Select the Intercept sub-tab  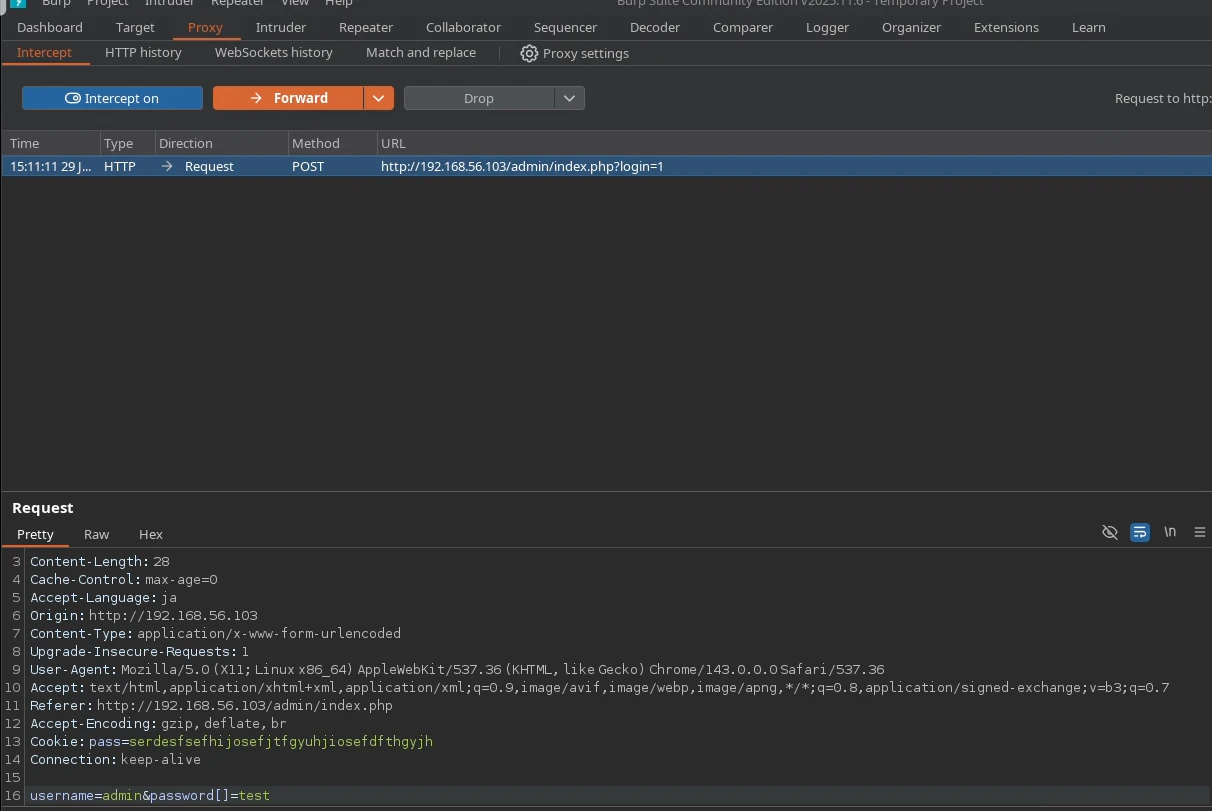tap(44, 52)
